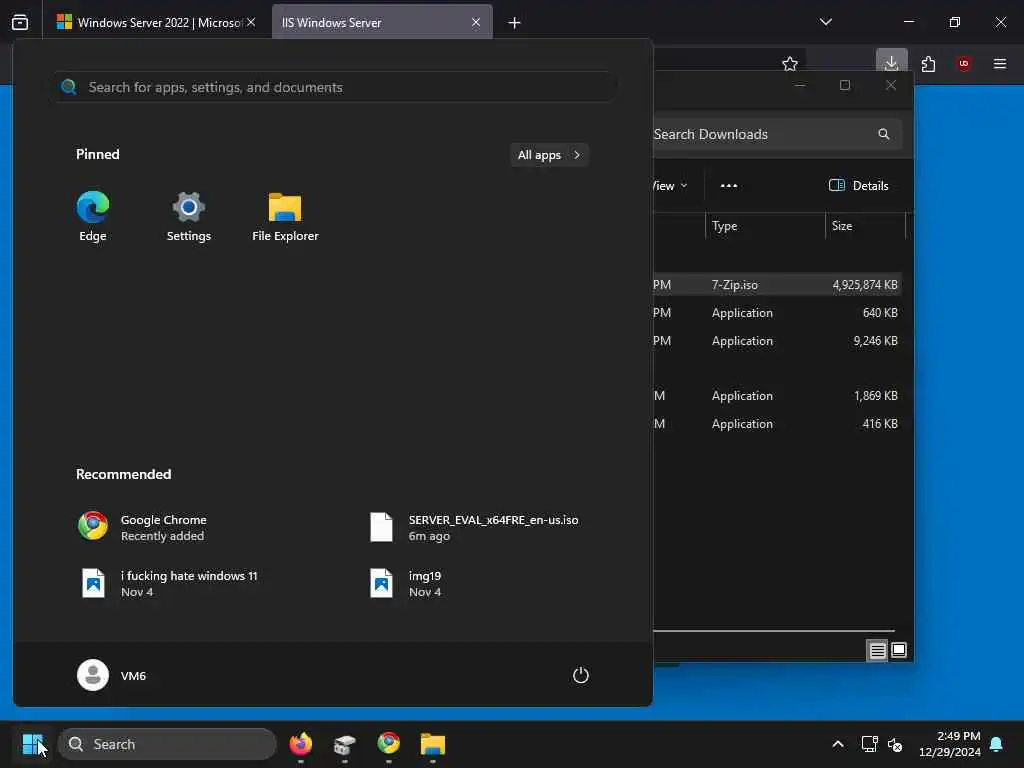Select the 7-Zip.iso file row

coord(777,285)
